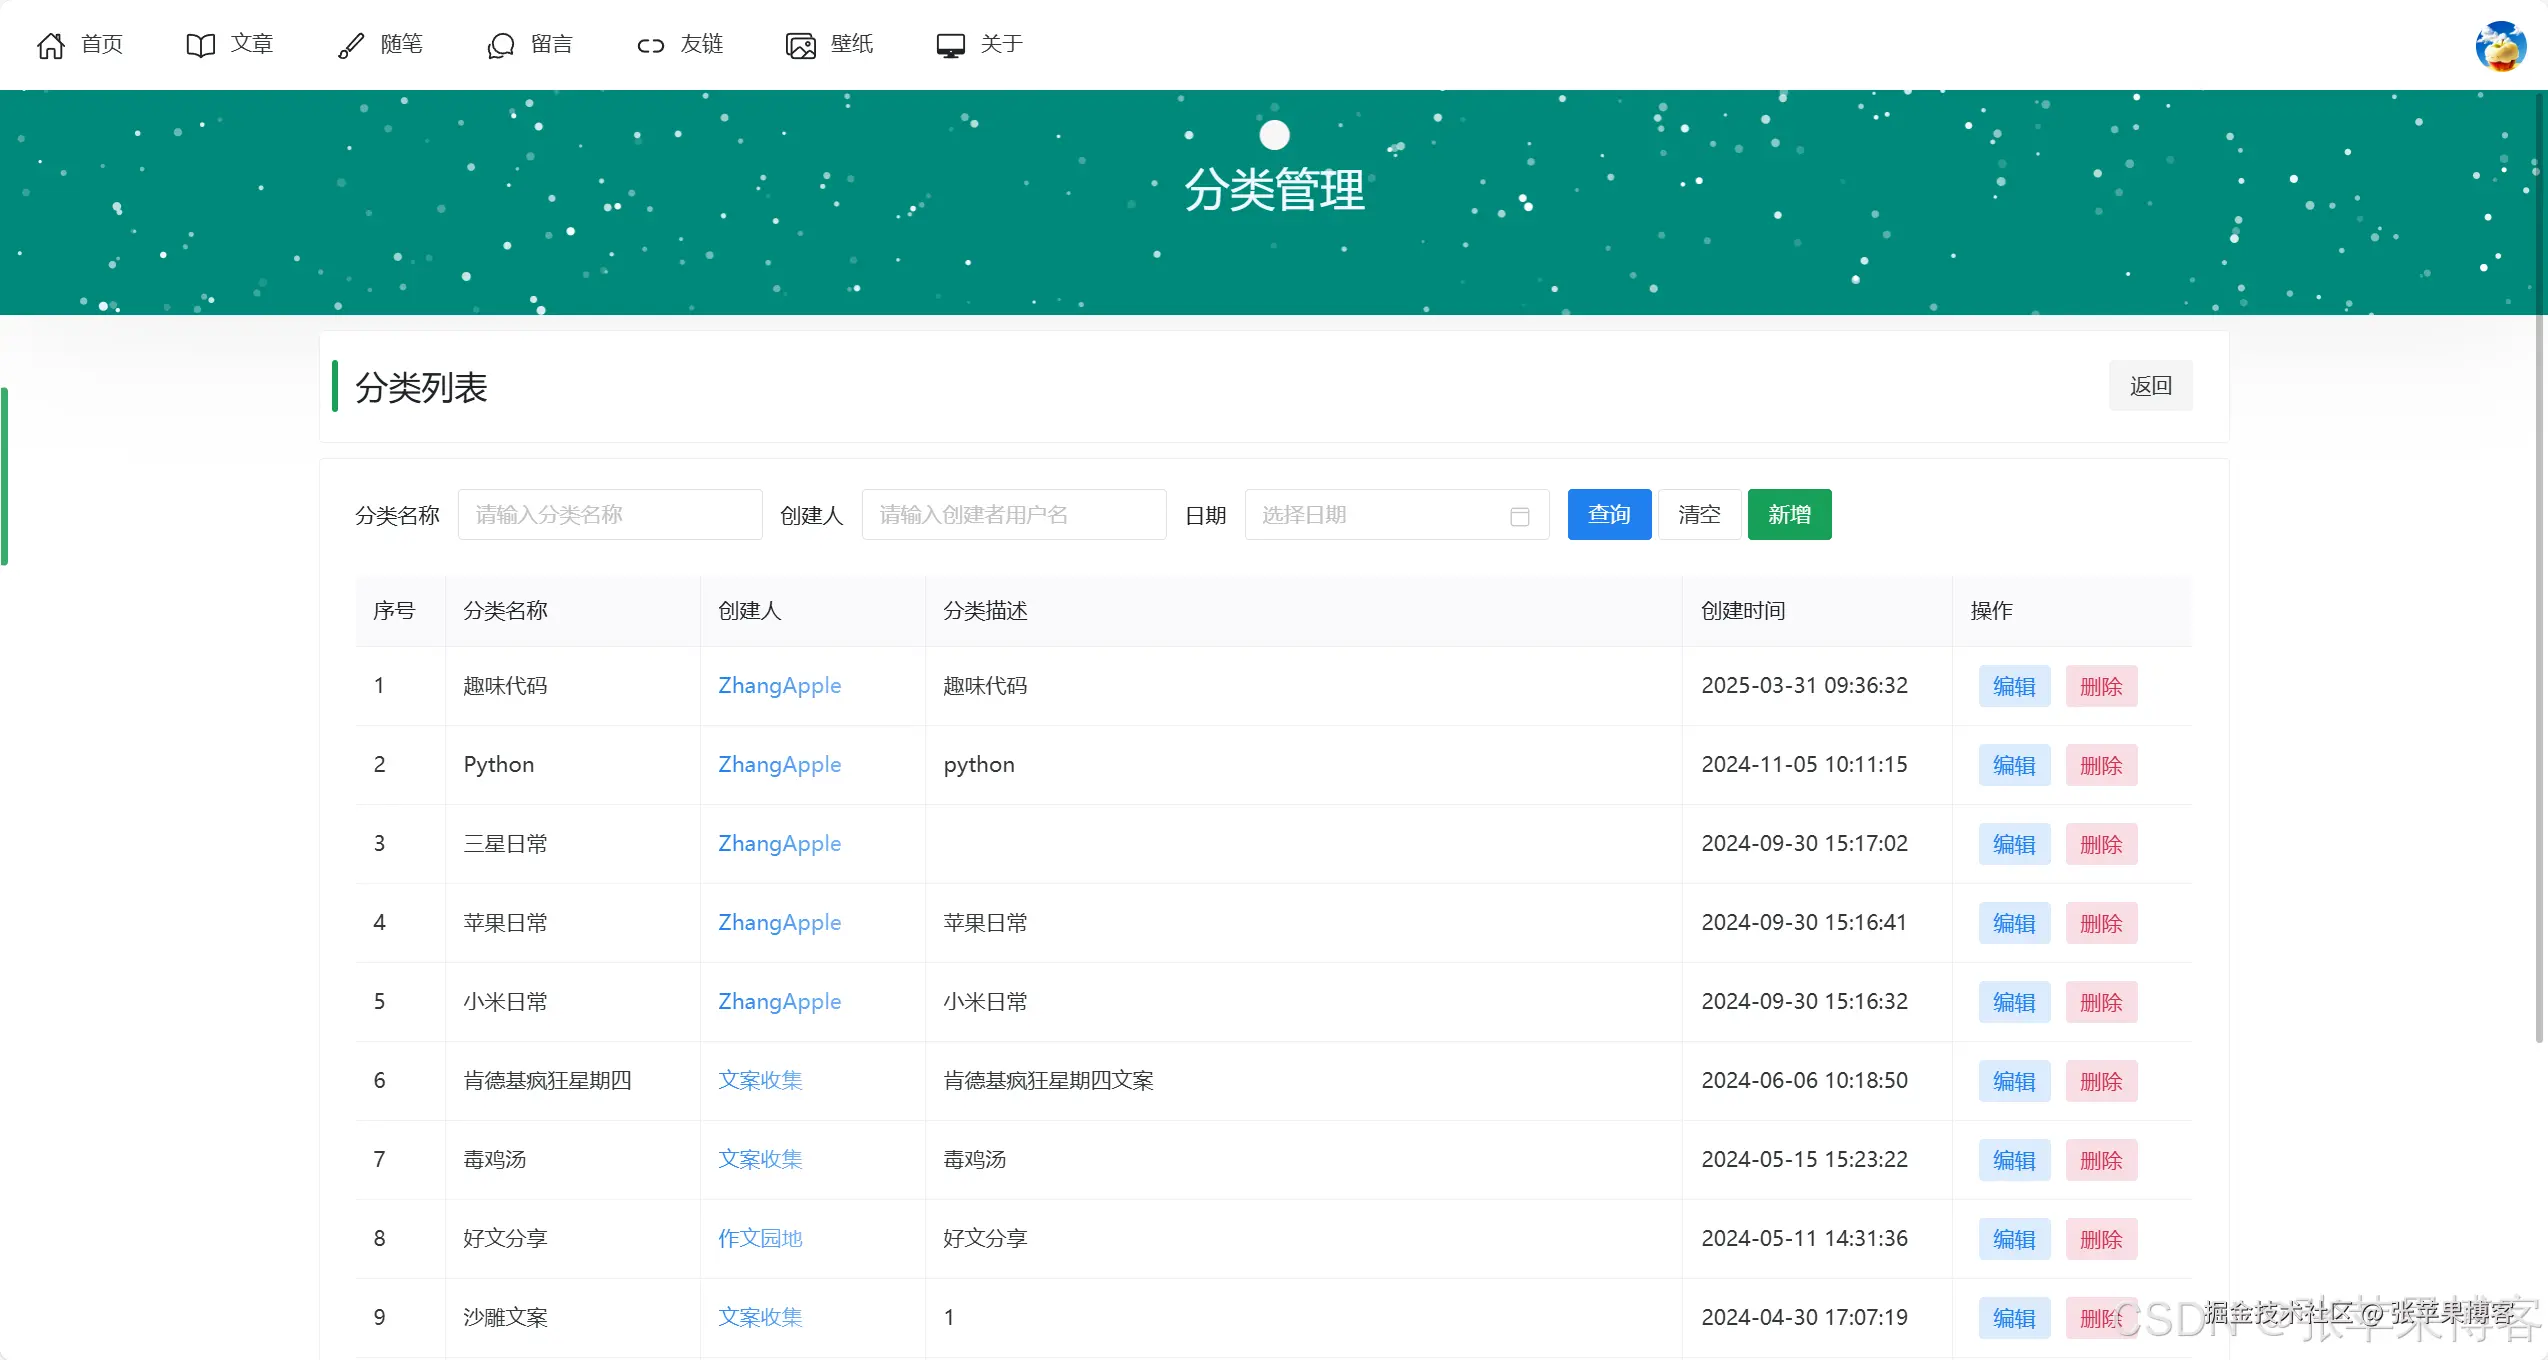2548x1360 pixels.
Task: Open the 文章 menu item
Action: [x=252, y=44]
